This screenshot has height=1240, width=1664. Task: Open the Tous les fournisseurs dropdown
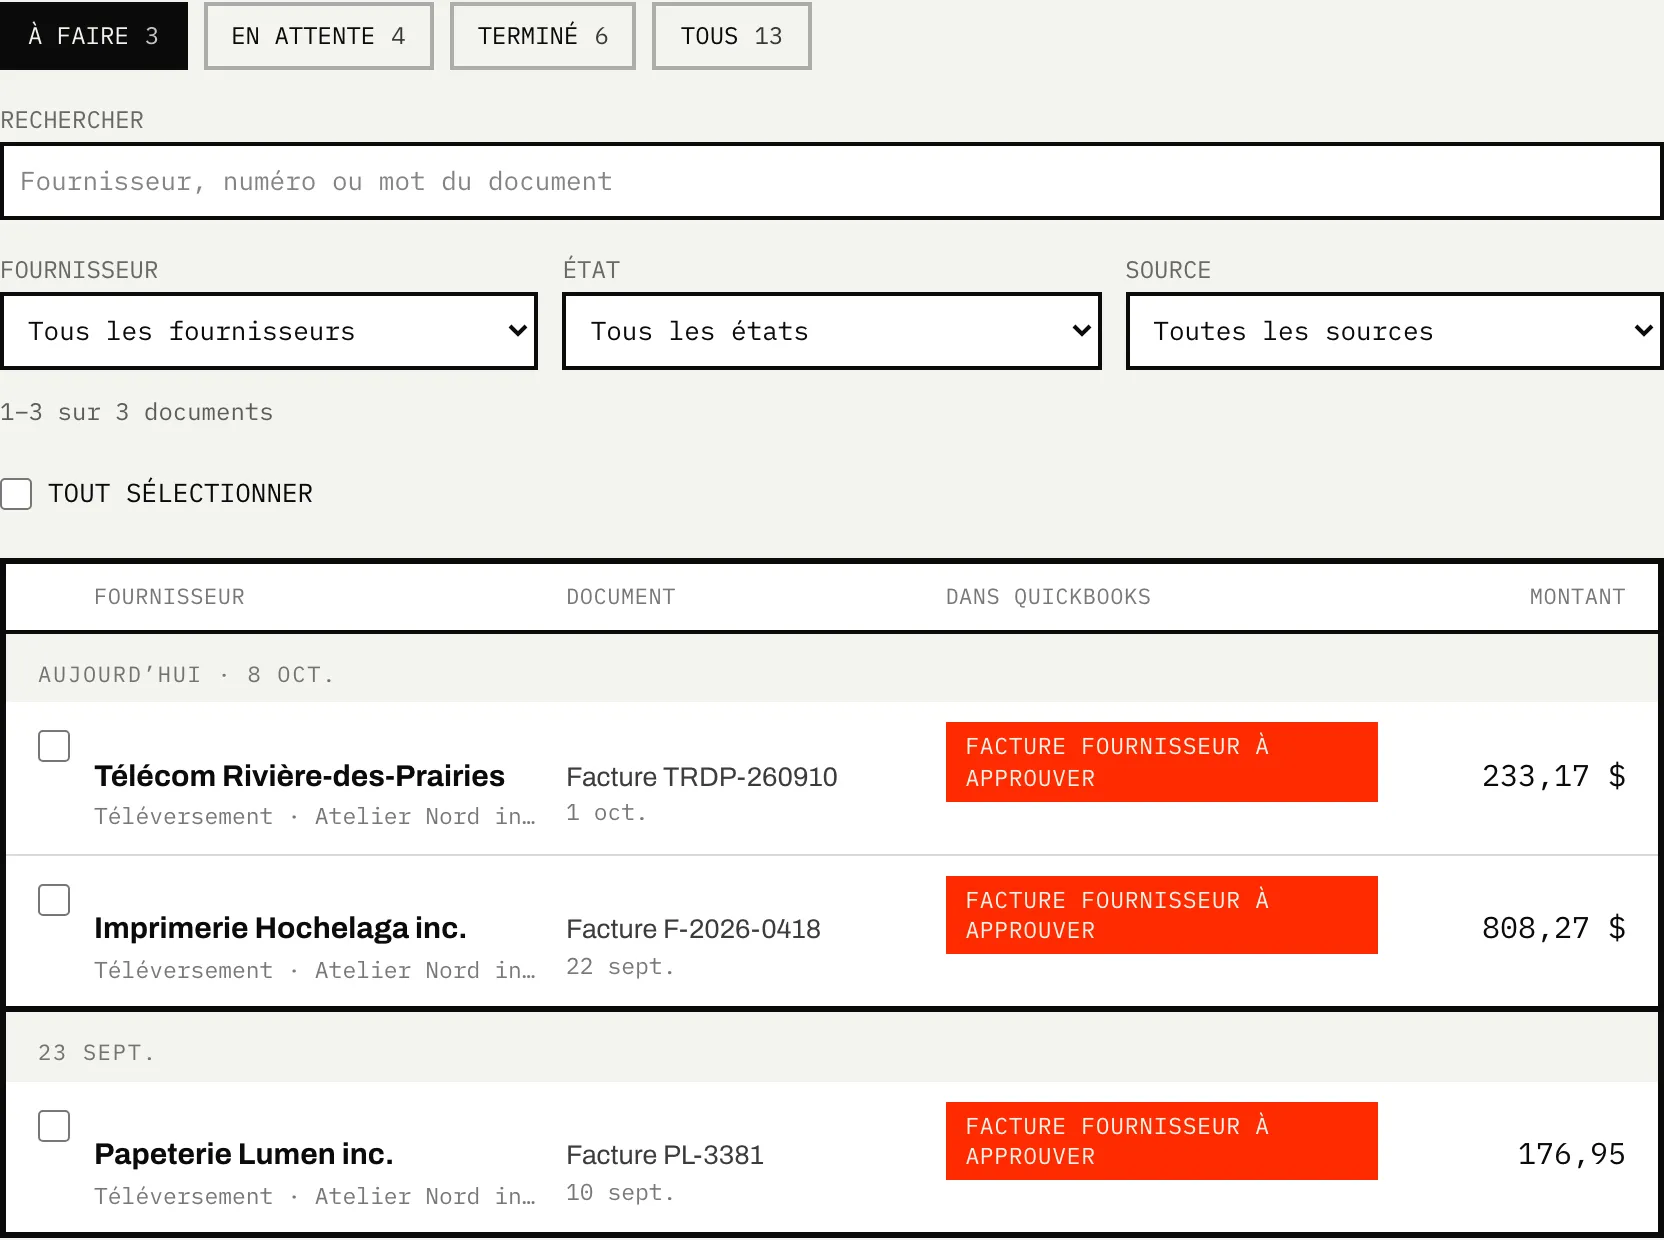pyautogui.click(x=269, y=331)
